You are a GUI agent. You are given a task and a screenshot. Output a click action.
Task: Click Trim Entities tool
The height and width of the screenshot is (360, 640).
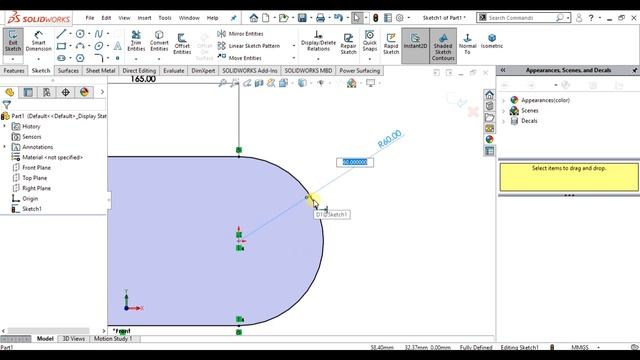click(136, 41)
